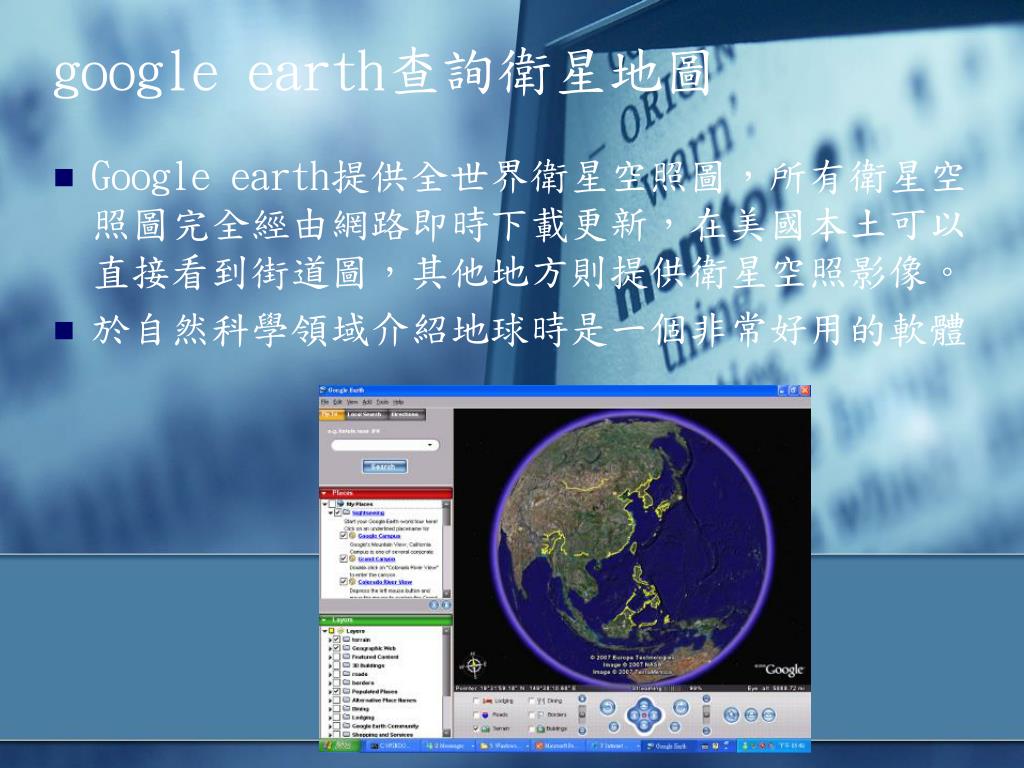Click the reset tilt button
1024x768 pixels.
pyautogui.click(x=675, y=726)
